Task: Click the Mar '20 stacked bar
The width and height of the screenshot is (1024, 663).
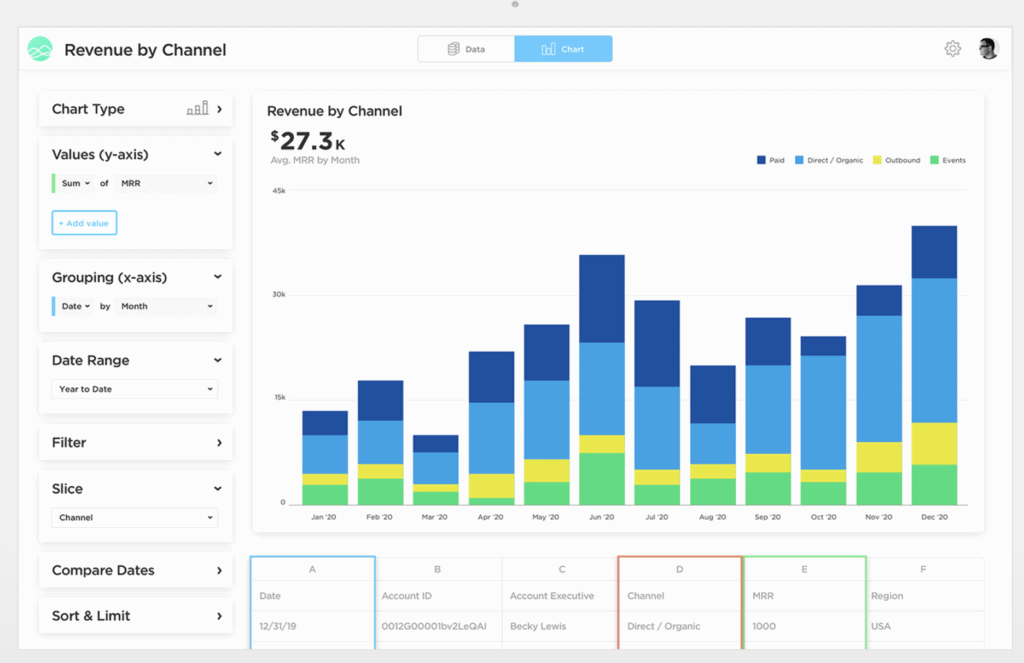Action: (436, 470)
